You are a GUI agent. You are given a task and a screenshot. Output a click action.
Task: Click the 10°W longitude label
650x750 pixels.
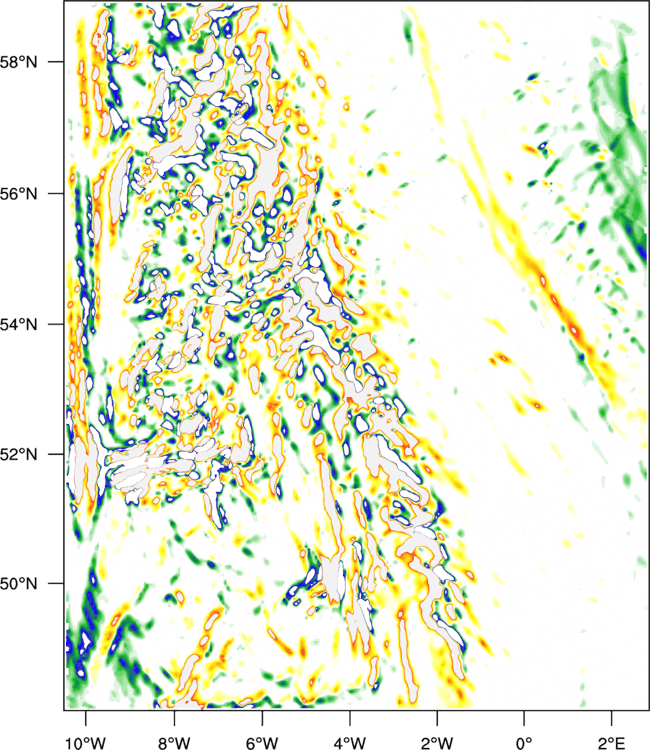[x=86, y=743]
